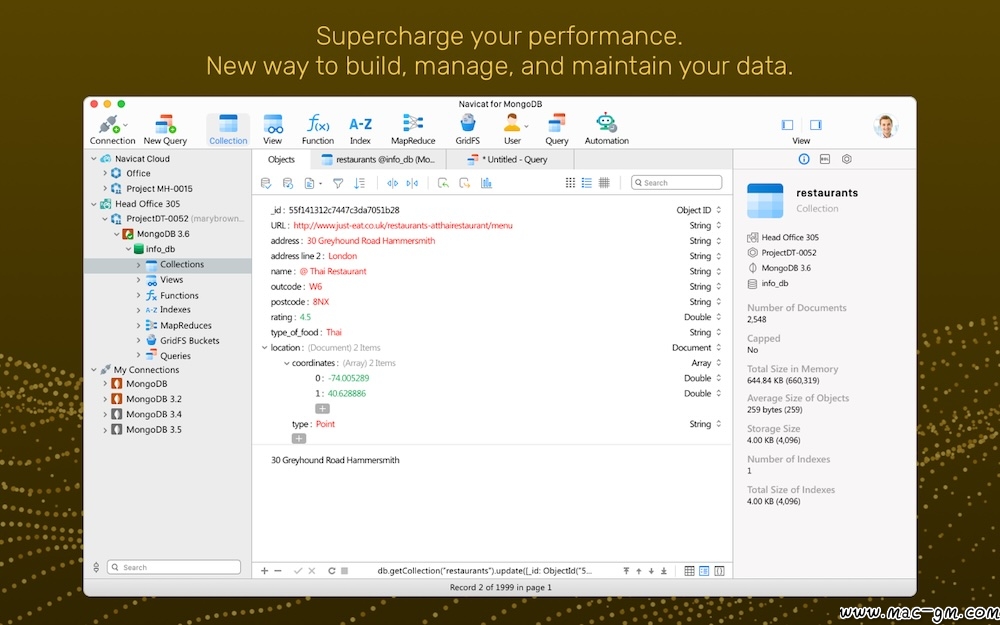Switch to tree view at bottom
The width and height of the screenshot is (1000, 625).
[x=704, y=571]
